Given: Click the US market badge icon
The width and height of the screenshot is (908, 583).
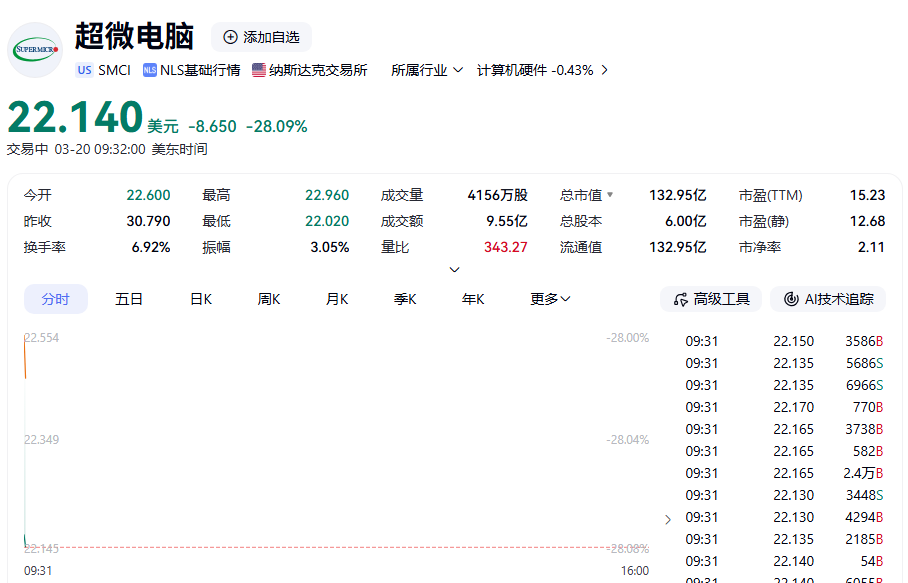Looking at the screenshot, I should pos(85,70).
